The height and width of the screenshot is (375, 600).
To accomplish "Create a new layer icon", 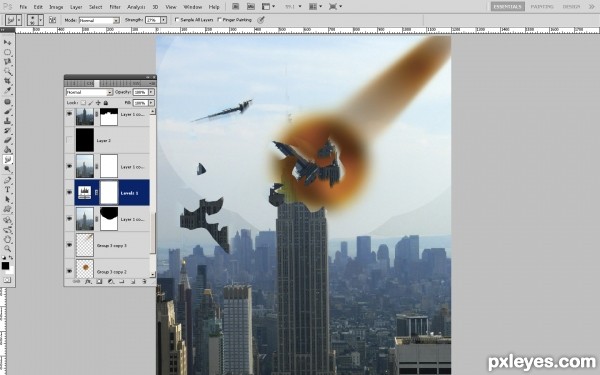I will click(133, 282).
